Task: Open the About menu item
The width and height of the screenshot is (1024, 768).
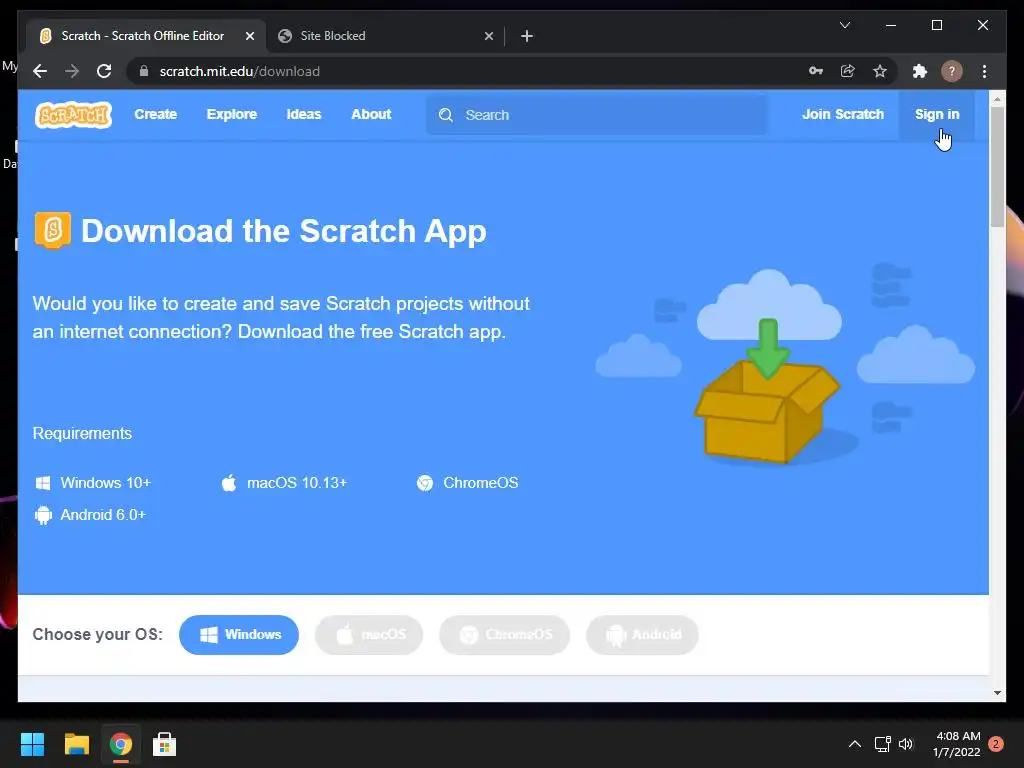Action: coord(371,114)
